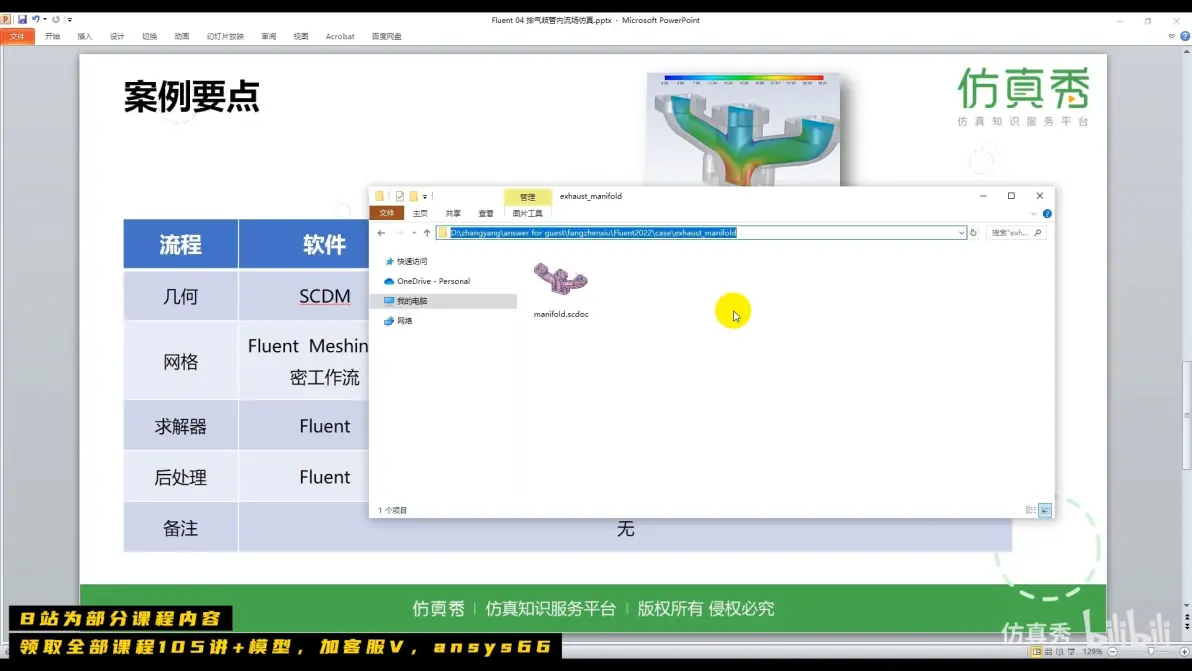Open the Explorer 查看 tab
This screenshot has width=1192, height=671.
point(486,214)
